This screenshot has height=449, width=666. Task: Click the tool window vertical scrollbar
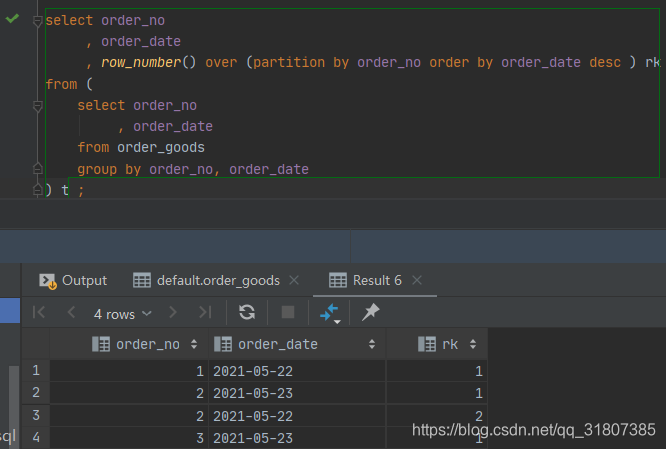14,407
